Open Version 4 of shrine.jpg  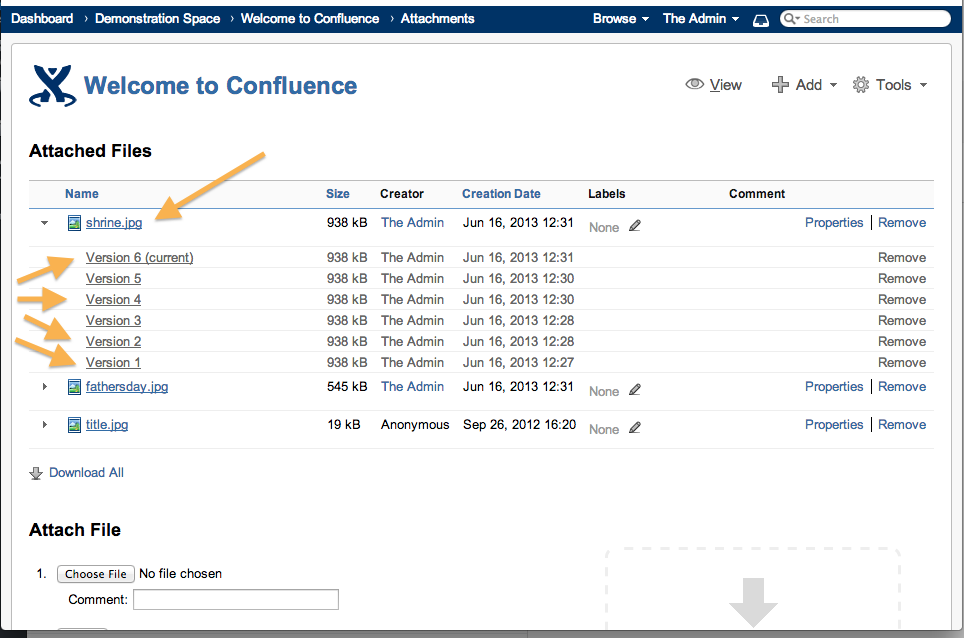click(113, 300)
